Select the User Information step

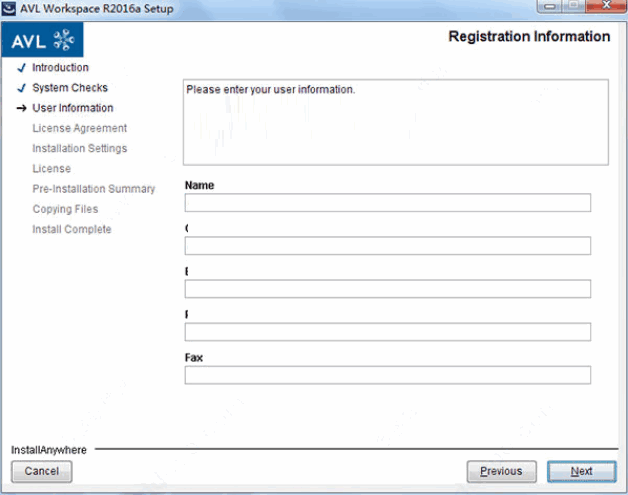pos(72,108)
